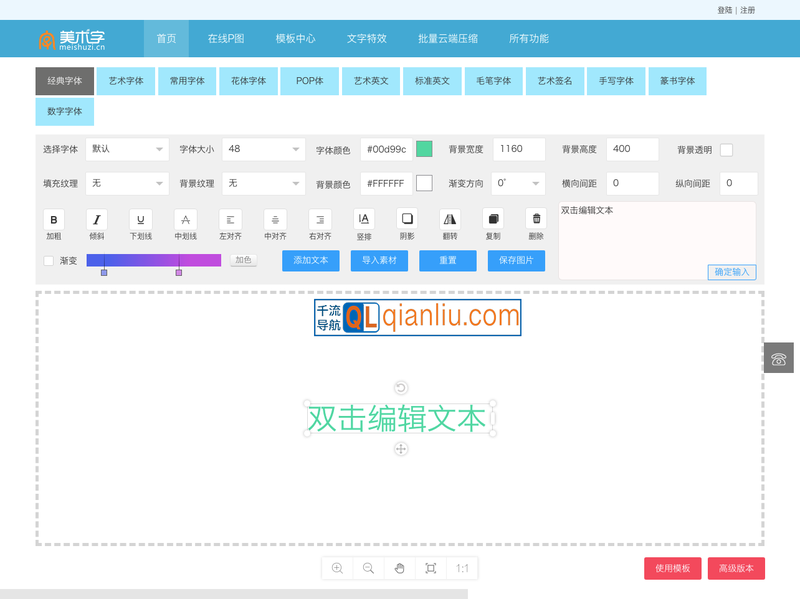The height and width of the screenshot is (599, 800).
Task: Open the 选择字体 font dropdown
Action: [x=127, y=148]
